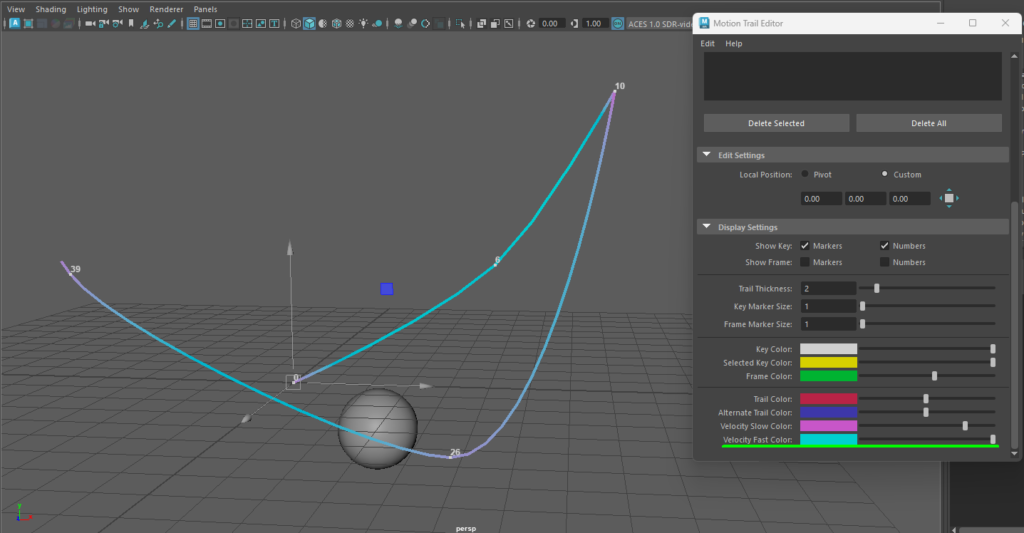This screenshot has height=533, width=1024.
Task: Click the Bookmarks icon in panel toolbar
Action: point(131,23)
